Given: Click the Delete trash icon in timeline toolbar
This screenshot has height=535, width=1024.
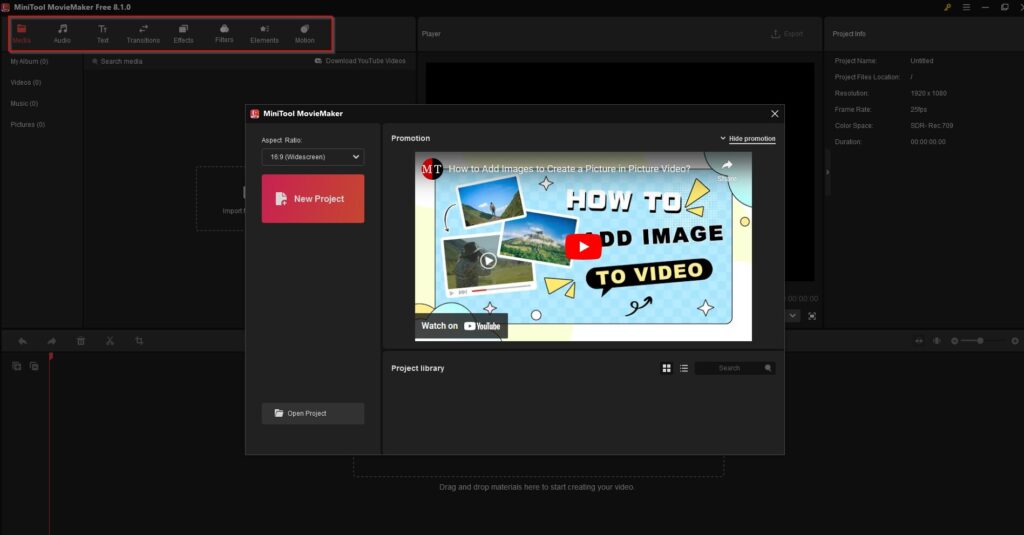Looking at the screenshot, I should click(x=81, y=341).
